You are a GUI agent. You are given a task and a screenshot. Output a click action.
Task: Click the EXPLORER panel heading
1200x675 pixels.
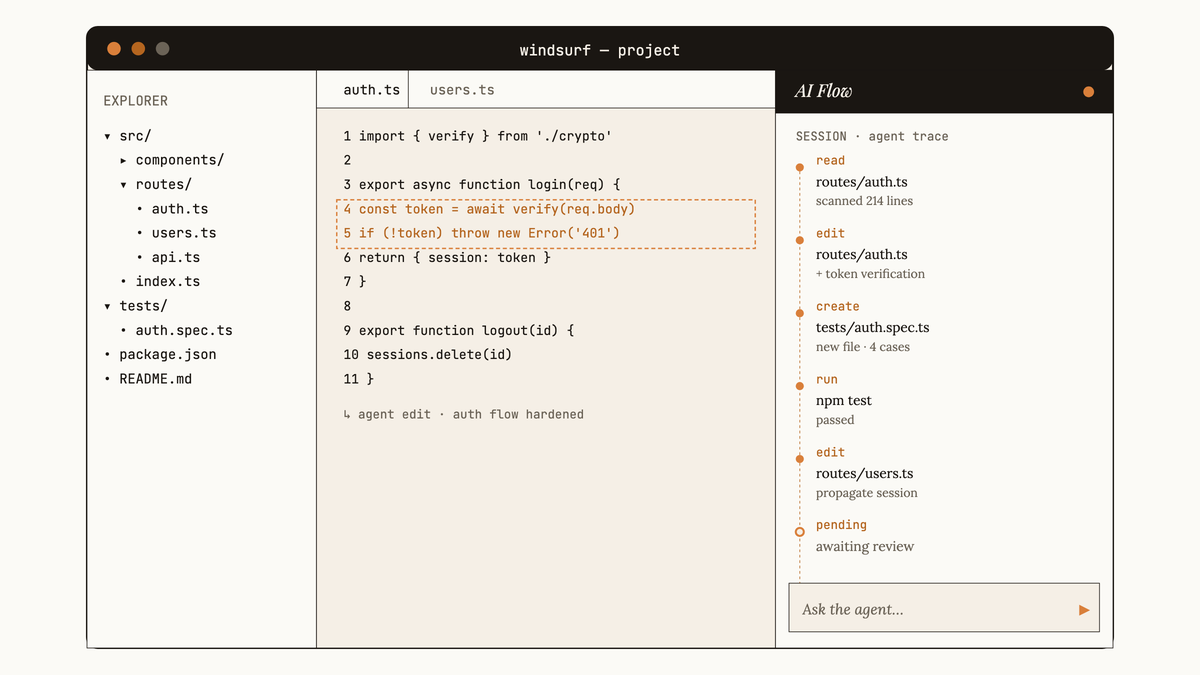[136, 101]
